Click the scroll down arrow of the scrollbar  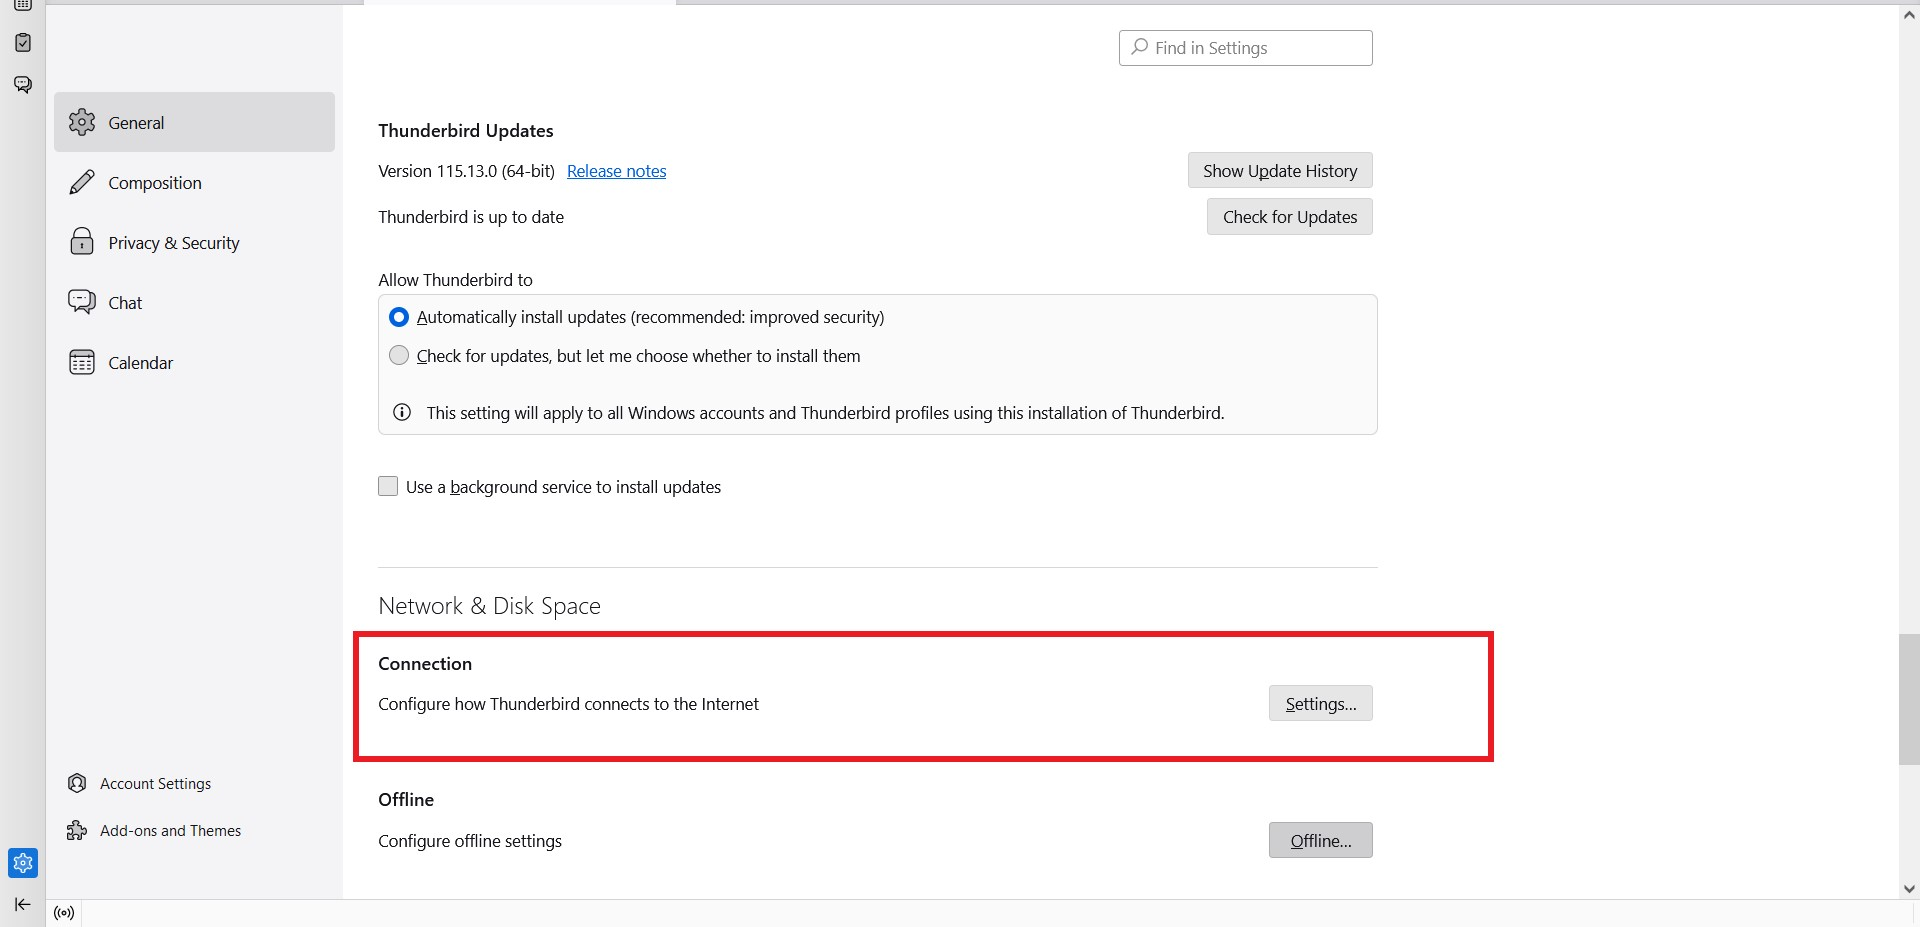coord(1909,889)
